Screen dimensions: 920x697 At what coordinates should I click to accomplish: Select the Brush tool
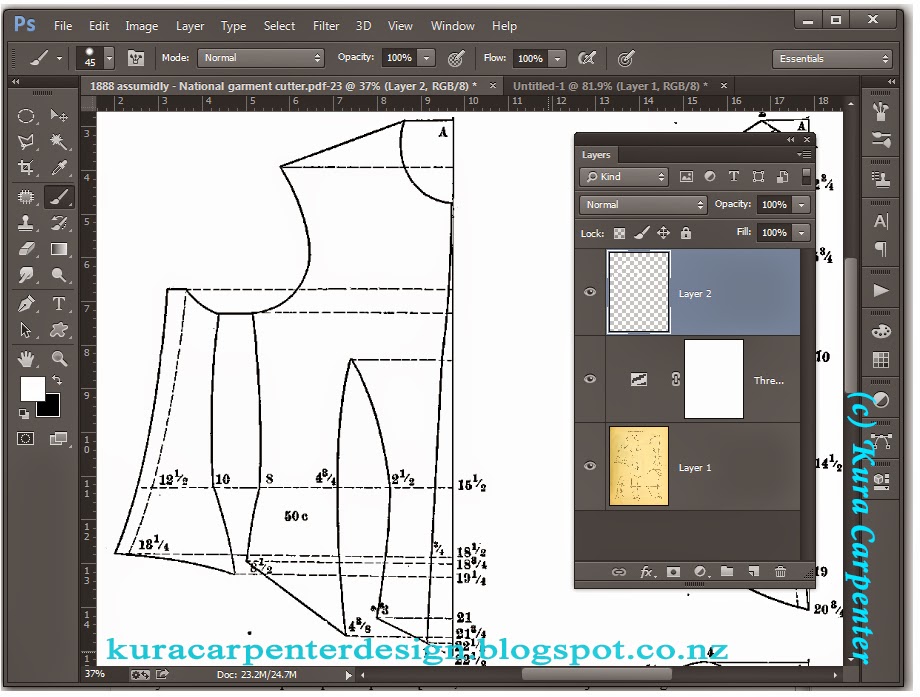59,197
